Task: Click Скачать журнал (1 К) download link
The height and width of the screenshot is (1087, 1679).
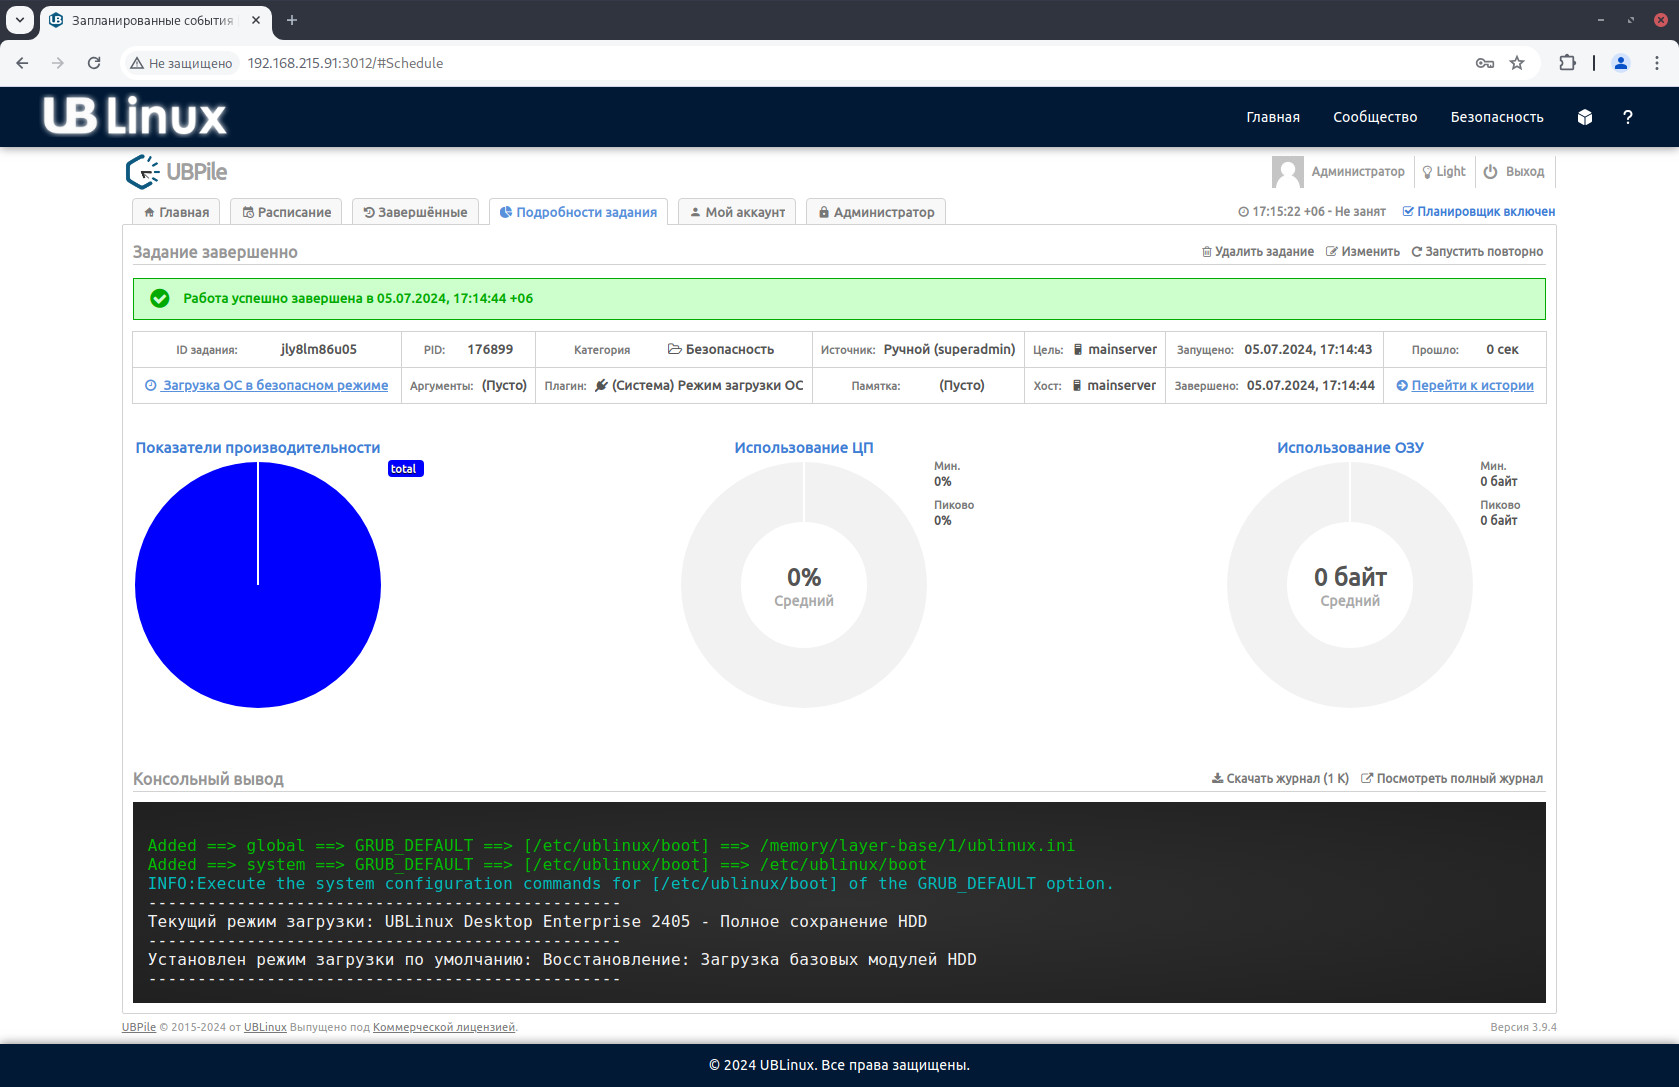Action: click(x=1280, y=779)
